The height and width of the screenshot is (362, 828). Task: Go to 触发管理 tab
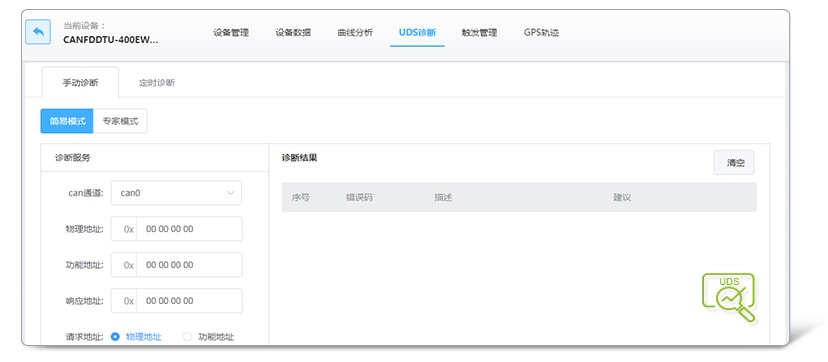479,33
